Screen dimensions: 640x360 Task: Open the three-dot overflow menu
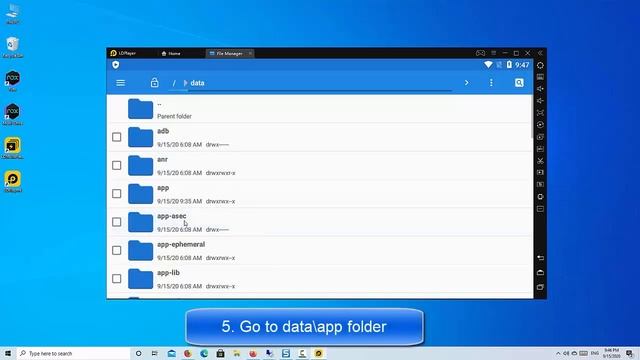click(x=491, y=83)
